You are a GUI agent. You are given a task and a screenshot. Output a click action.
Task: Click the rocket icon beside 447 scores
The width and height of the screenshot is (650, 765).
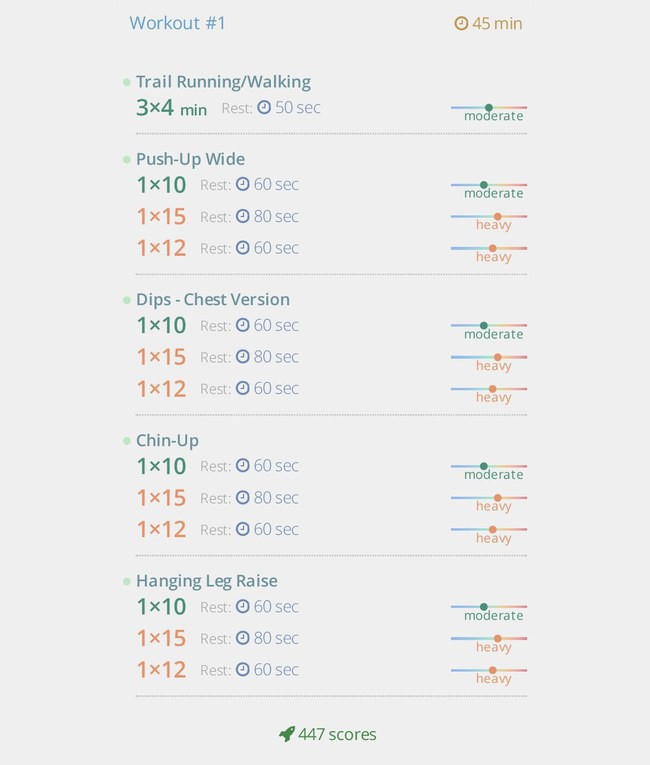click(x=287, y=734)
